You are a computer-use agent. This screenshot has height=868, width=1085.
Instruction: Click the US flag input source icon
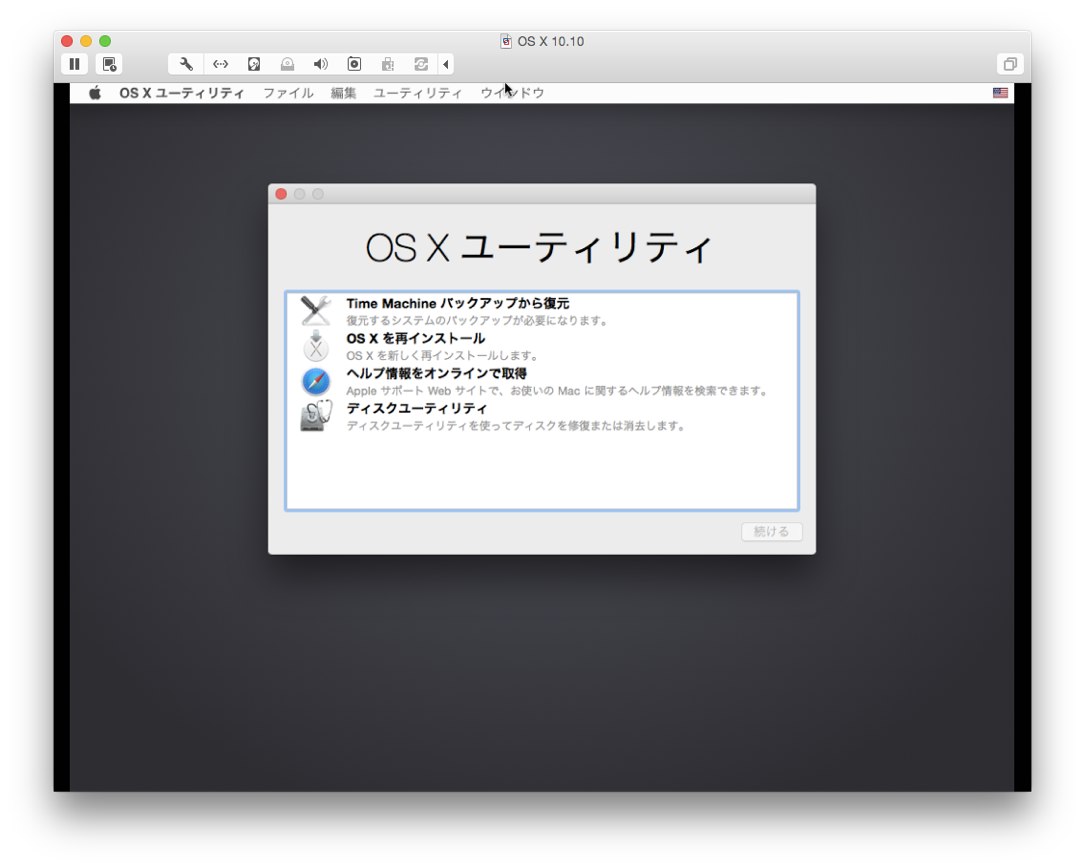click(1000, 93)
